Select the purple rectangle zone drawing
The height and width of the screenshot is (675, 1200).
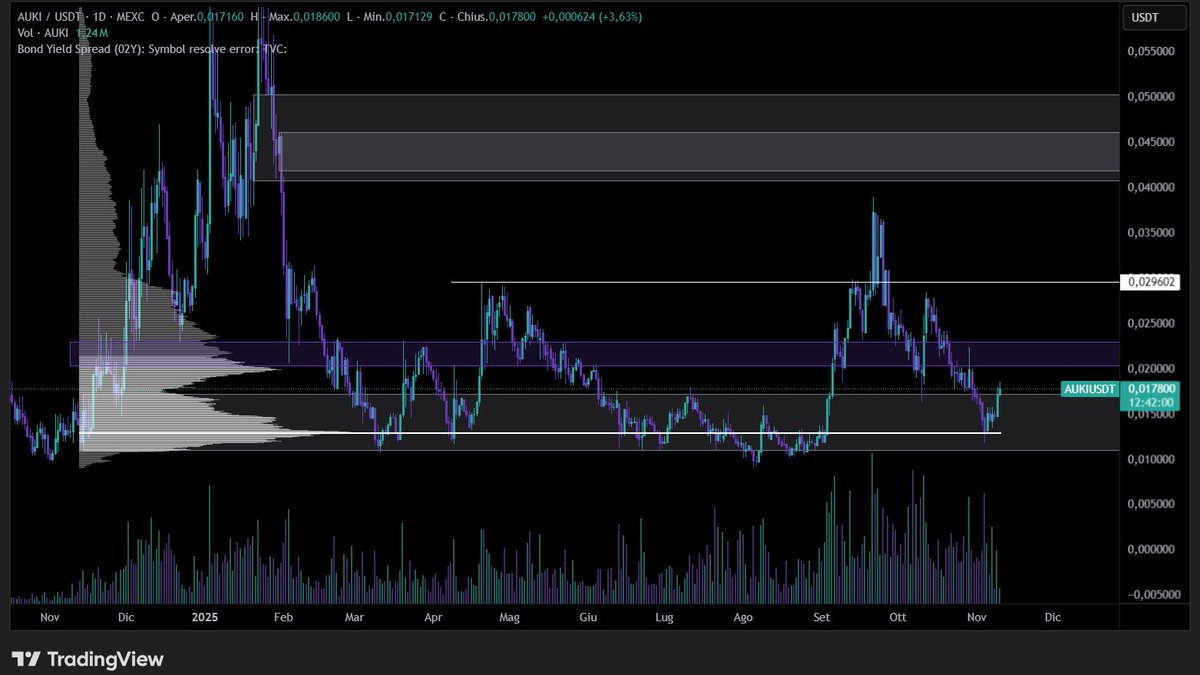click(x=594, y=354)
